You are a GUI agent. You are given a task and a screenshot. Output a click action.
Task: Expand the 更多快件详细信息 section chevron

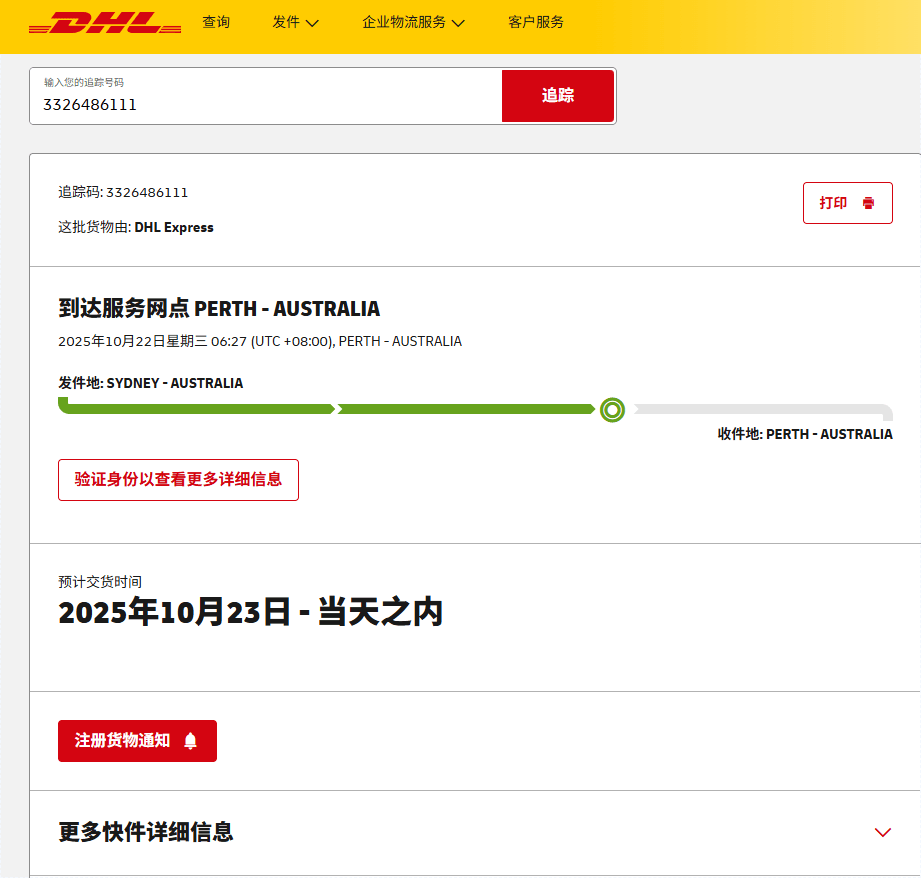[882, 832]
